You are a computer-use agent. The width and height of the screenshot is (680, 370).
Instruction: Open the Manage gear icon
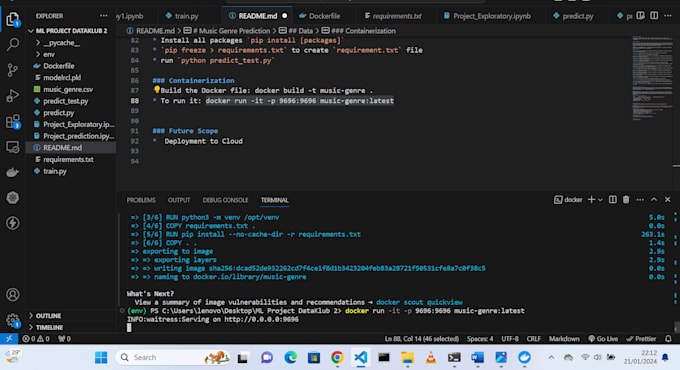click(13, 320)
